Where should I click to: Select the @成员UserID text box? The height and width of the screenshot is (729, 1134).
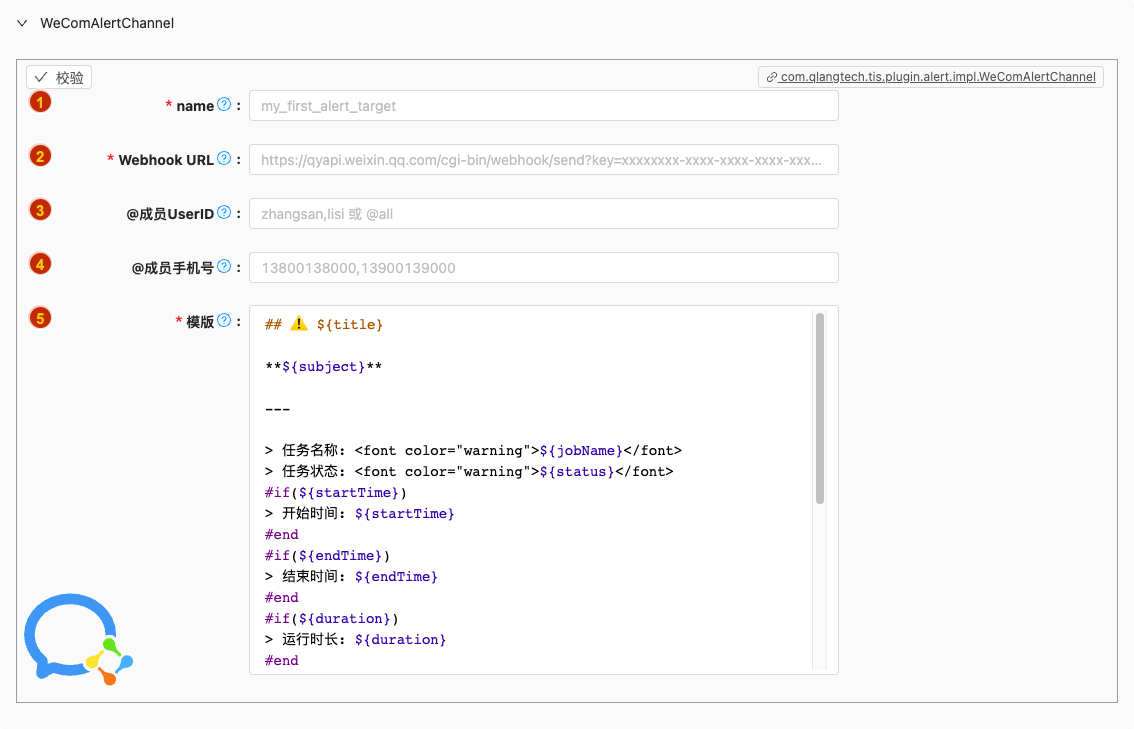(543, 214)
